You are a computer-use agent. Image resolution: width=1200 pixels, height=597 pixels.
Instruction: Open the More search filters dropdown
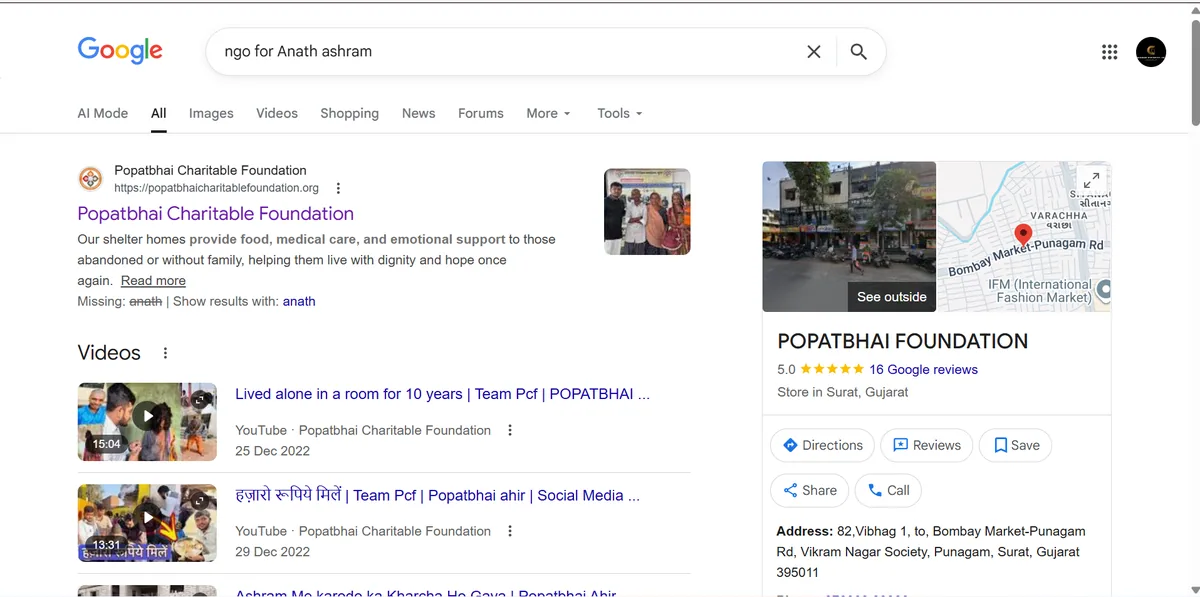[548, 113]
